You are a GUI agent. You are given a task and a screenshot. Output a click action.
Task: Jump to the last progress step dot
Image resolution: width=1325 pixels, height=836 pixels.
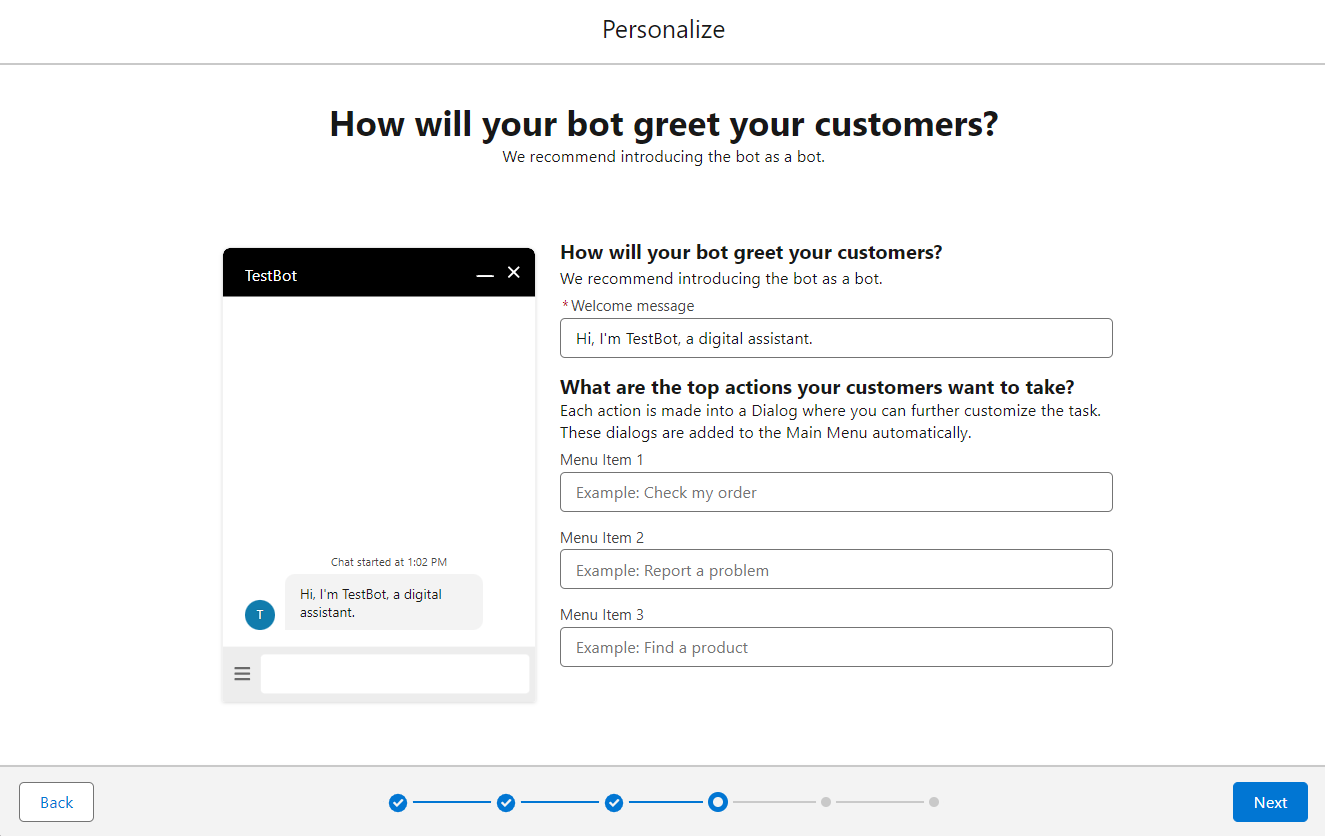(934, 802)
